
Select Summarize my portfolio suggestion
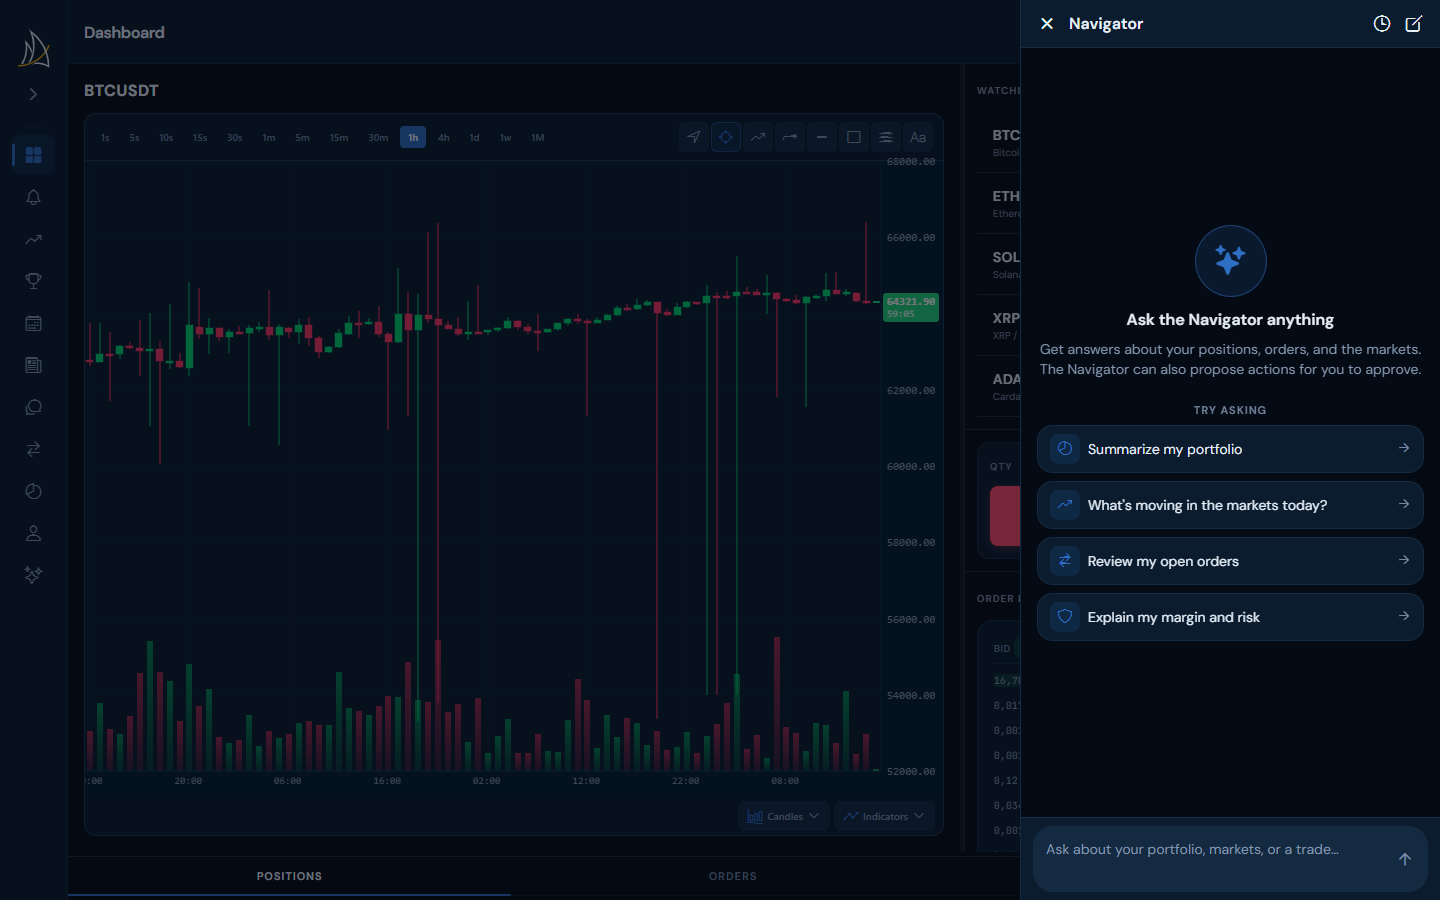1230,449
